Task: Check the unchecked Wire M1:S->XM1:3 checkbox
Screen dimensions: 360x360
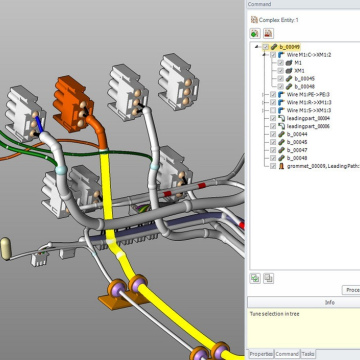Action: point(273,110)
